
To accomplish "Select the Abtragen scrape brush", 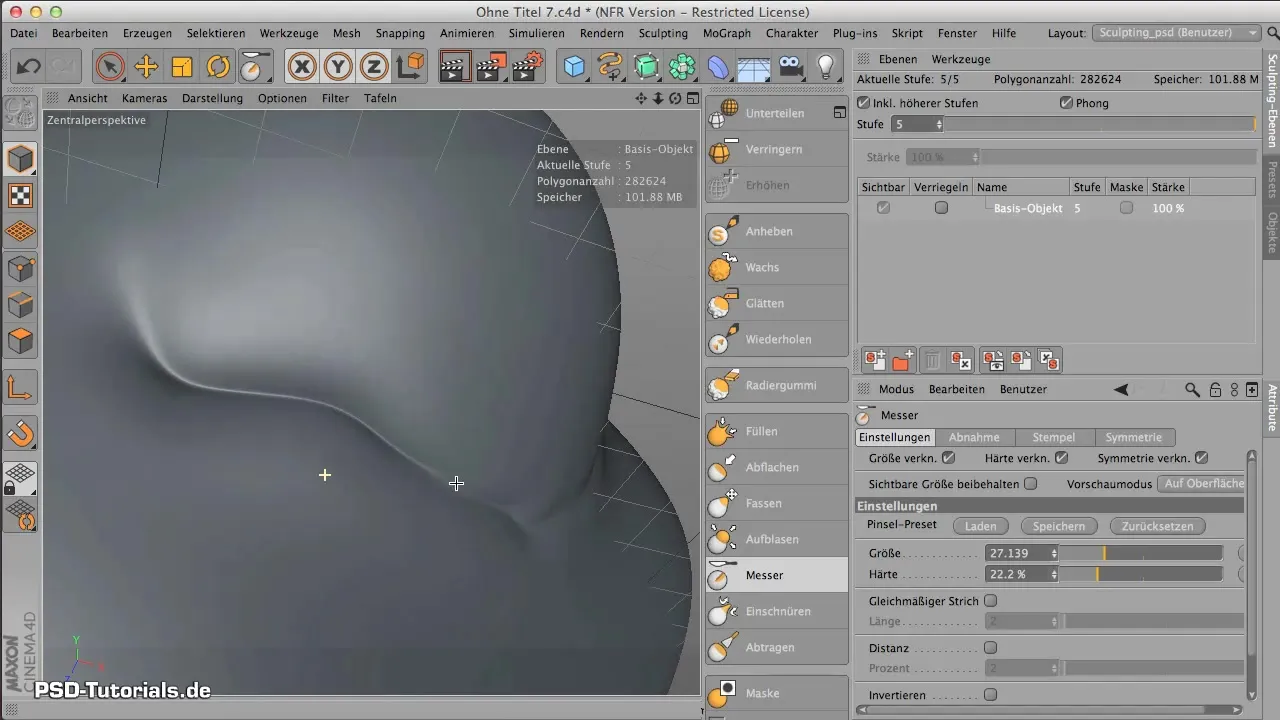I will pyautogui.click(x=776, y=647).
